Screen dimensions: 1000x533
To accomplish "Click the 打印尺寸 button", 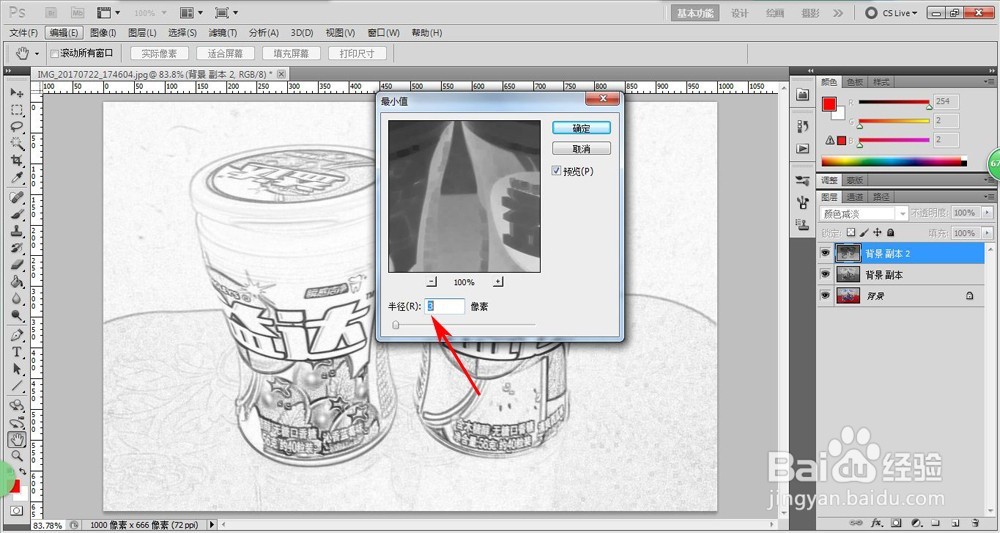I will [x=357, y=54].
